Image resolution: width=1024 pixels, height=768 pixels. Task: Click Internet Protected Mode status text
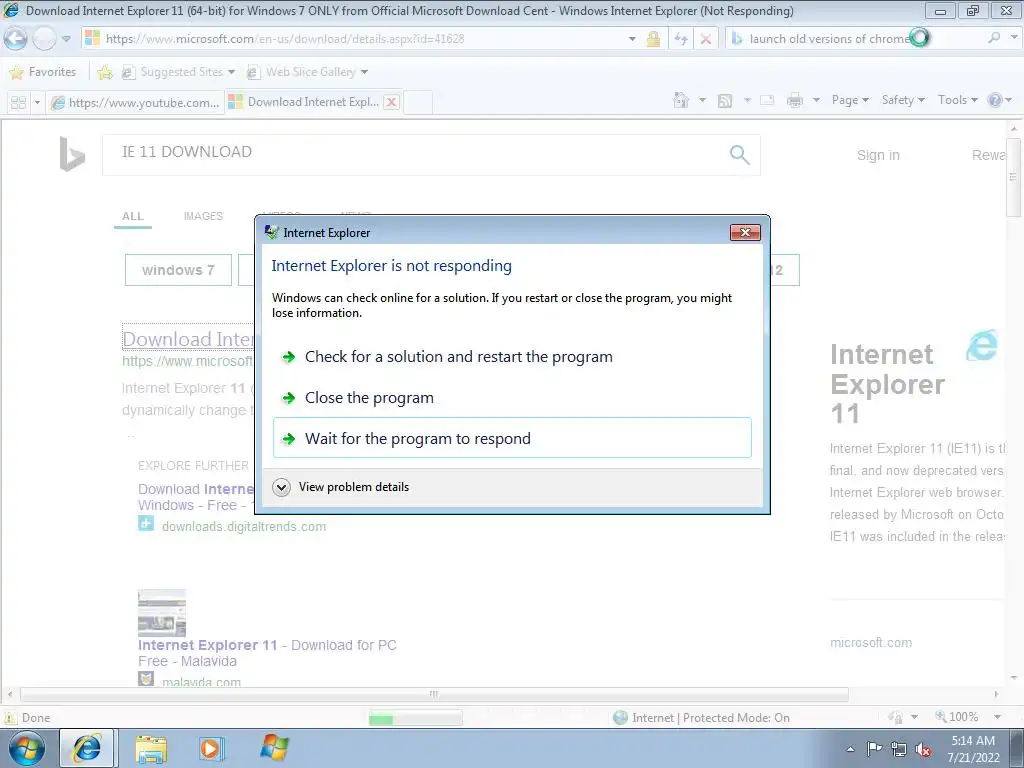[711, 718]
